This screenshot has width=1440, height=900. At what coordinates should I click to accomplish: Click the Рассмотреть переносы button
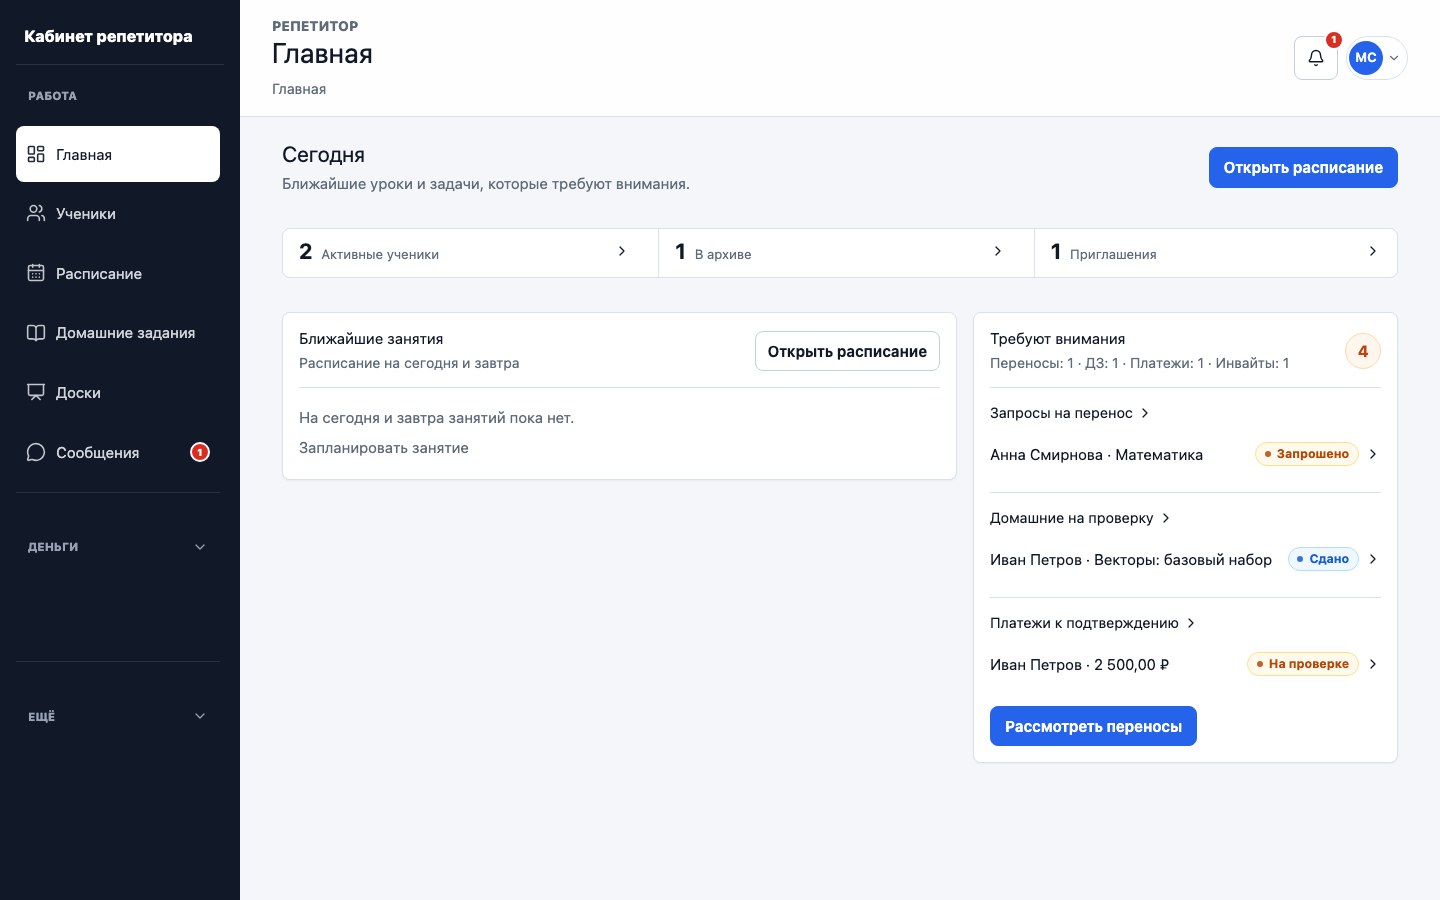click(x=1093, y=726)
